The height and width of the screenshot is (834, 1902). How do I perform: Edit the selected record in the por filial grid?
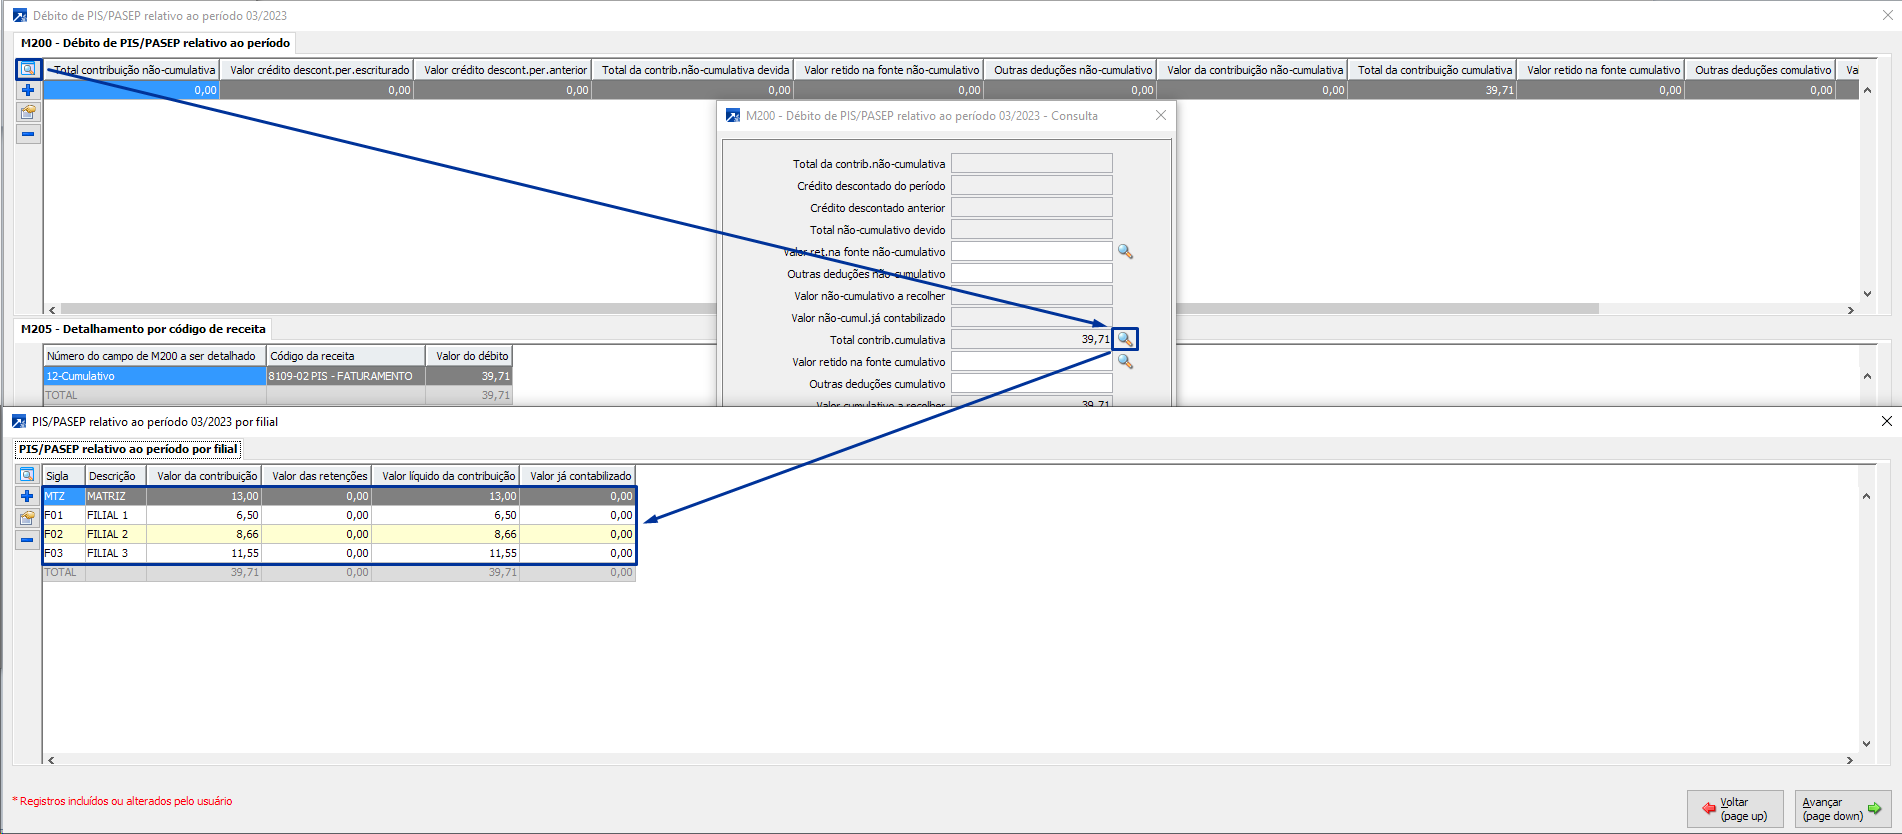tap(27, 518)
